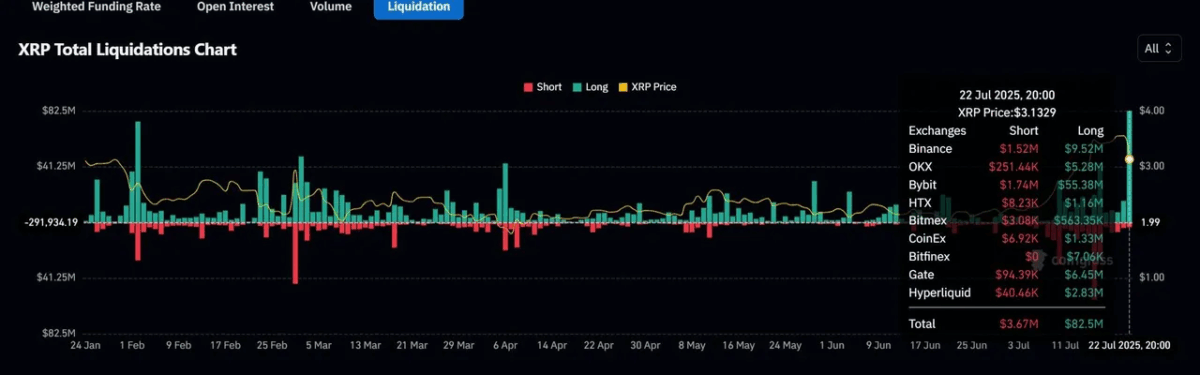Viewport: 1200px width, 375px height.
Task: Click the CoinEx long value $1.33M
Action: (1085, 239)
